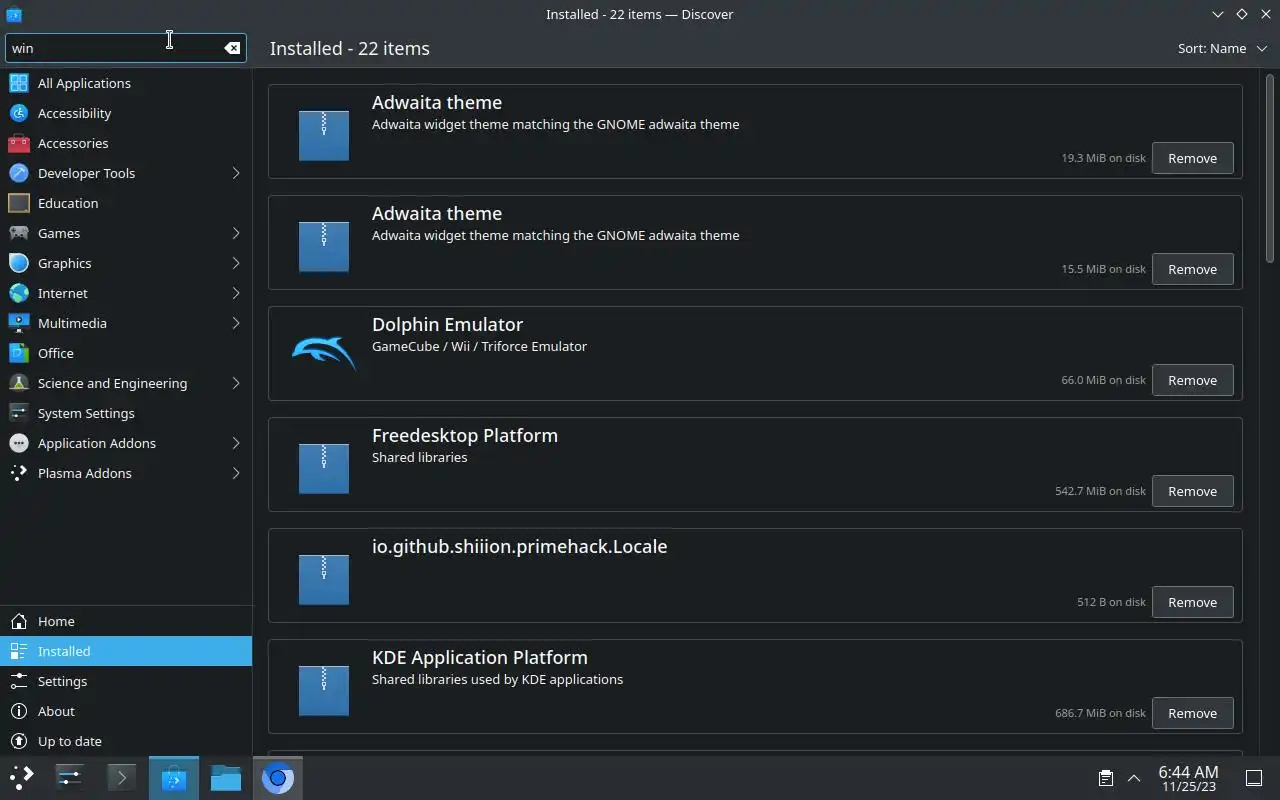Expand the Developer Tools subcategories
The image size is (1280, 800).
pos(236,173)
